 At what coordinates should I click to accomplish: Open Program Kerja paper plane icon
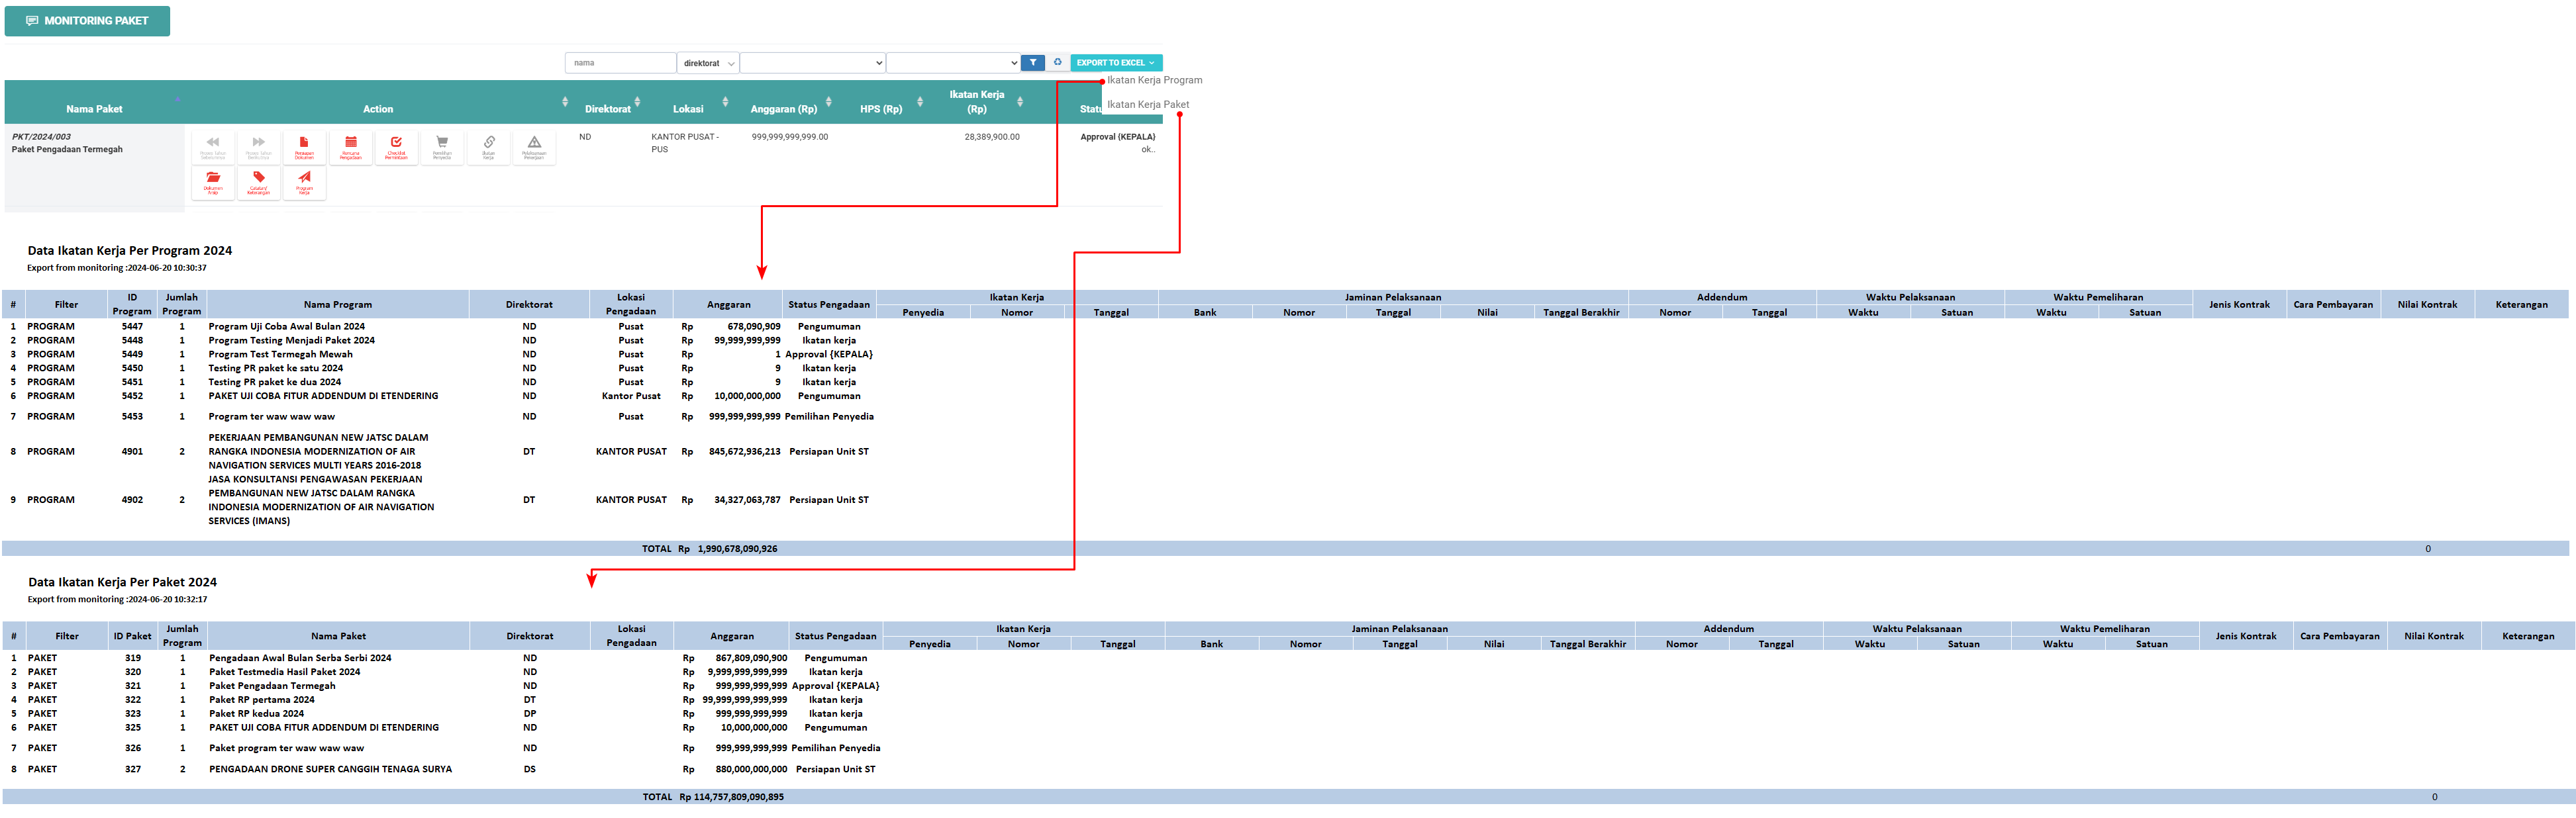point(304,182)
